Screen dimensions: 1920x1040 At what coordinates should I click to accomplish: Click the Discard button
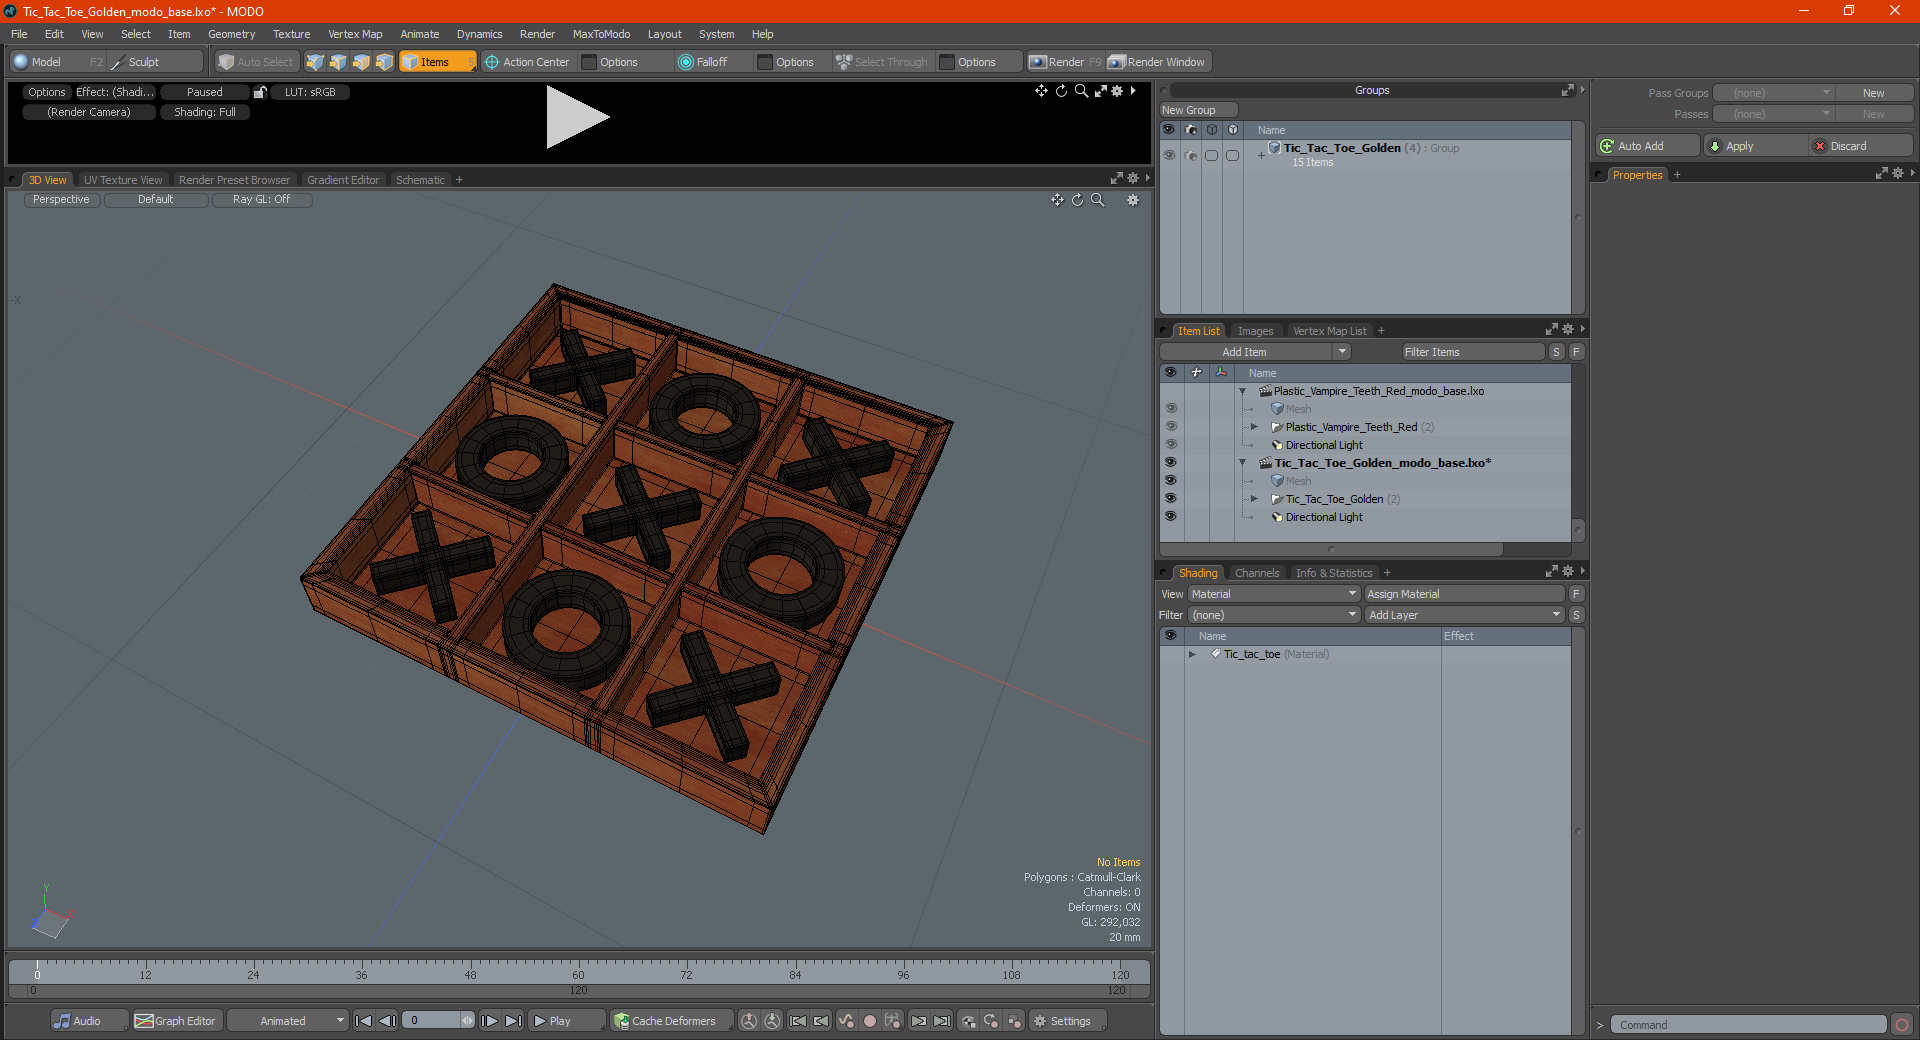[1861, 146]
